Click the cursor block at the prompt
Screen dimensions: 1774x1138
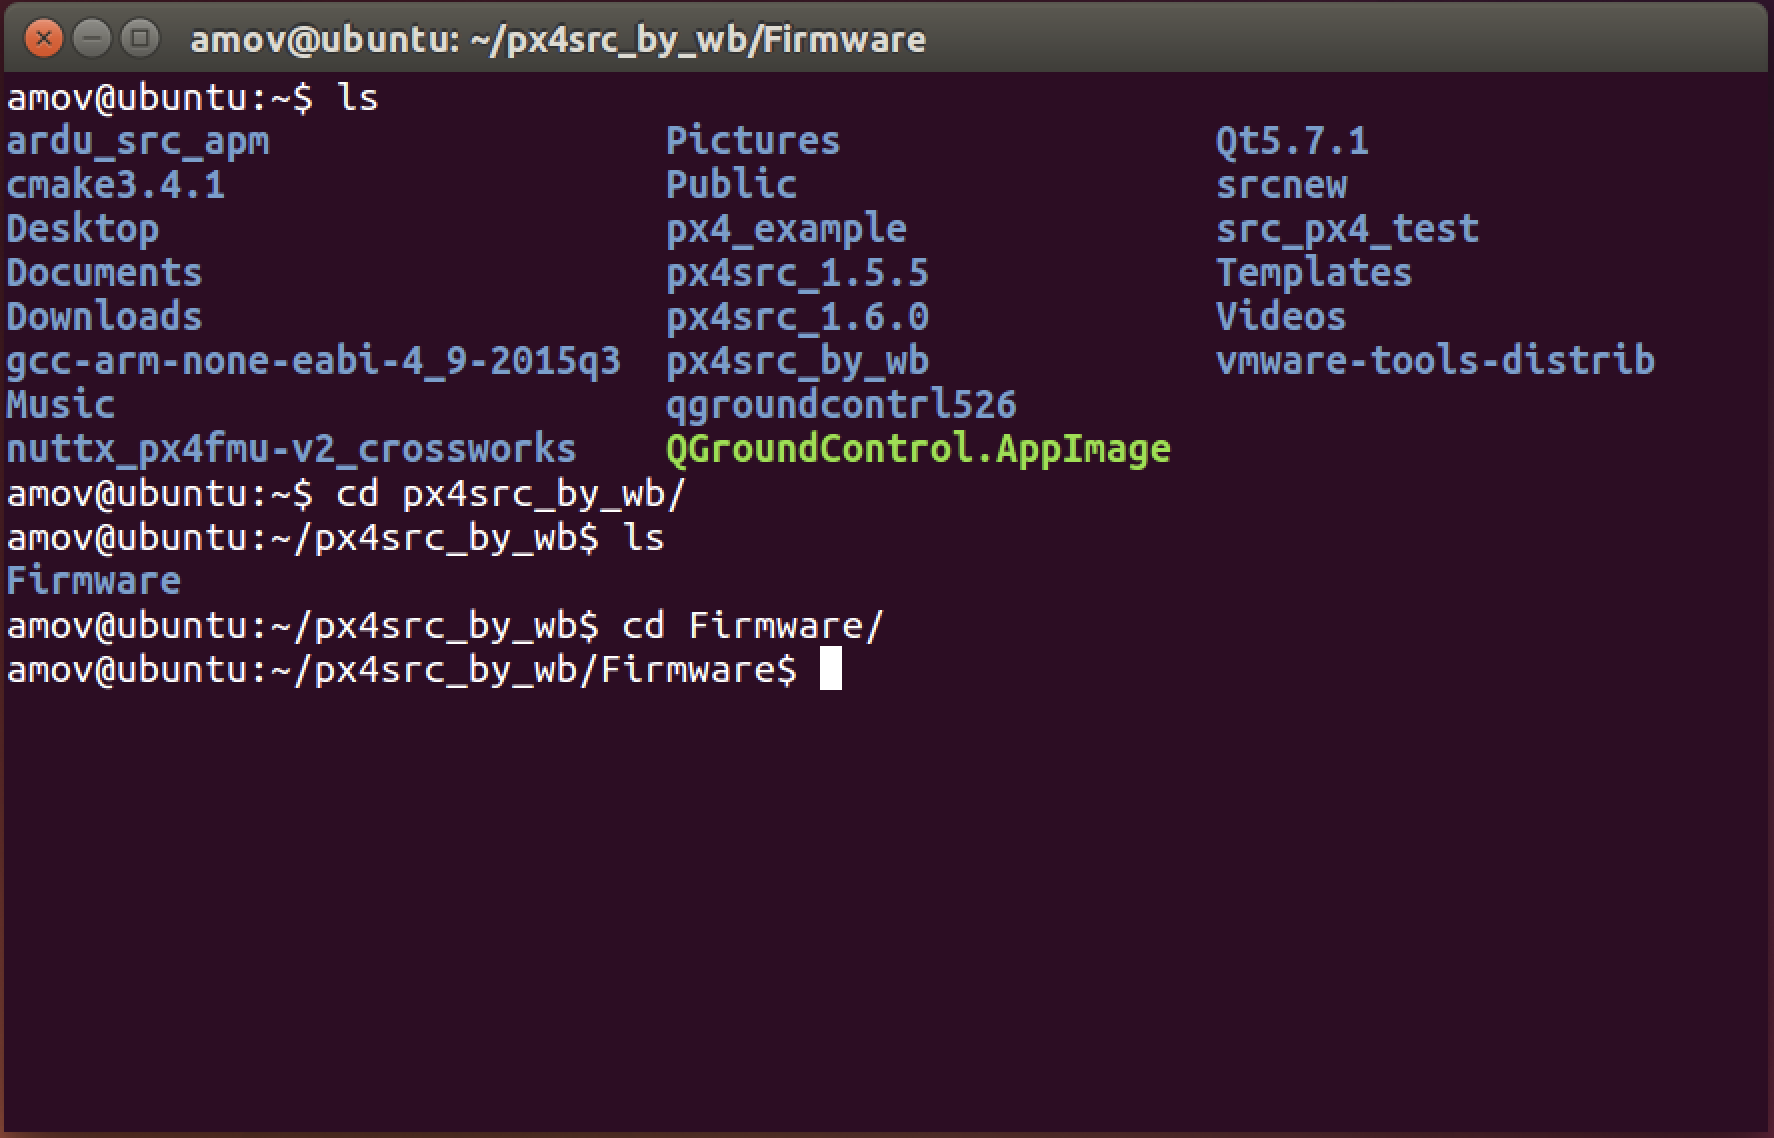(x=830, y=669)
